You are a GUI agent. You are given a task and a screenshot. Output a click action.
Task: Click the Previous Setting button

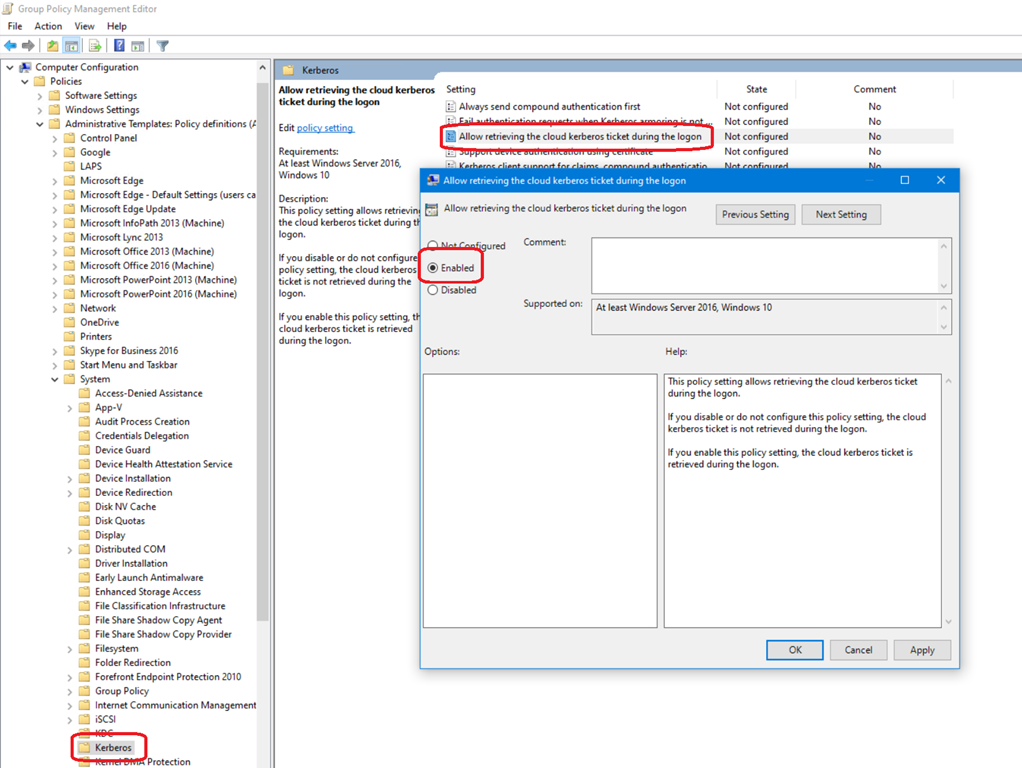click(755, 214)
